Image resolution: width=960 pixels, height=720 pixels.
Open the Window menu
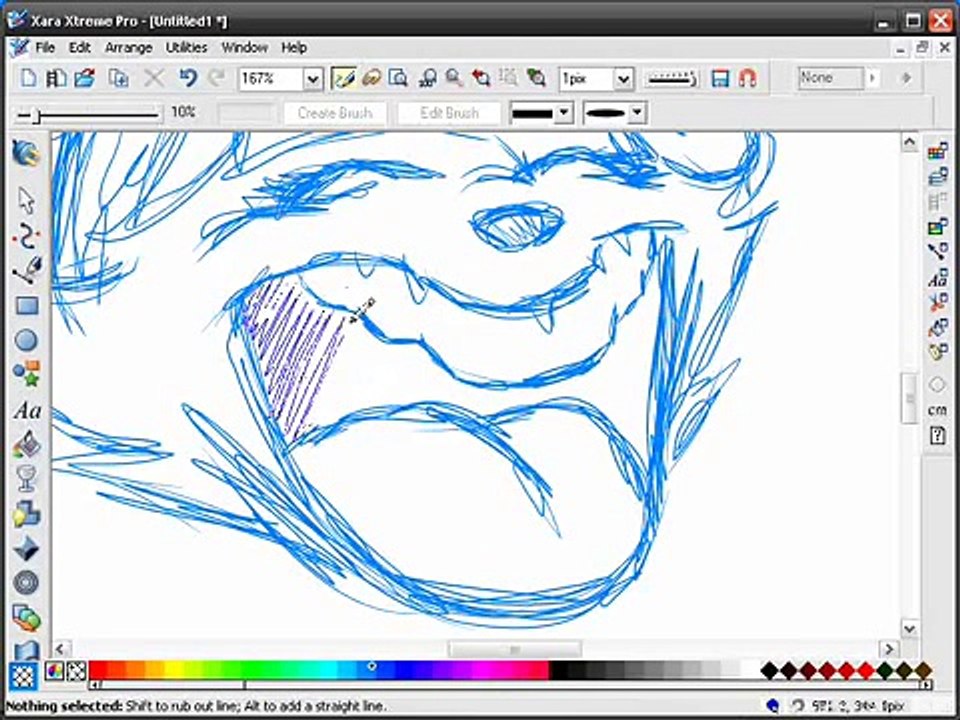coord(244,47)
